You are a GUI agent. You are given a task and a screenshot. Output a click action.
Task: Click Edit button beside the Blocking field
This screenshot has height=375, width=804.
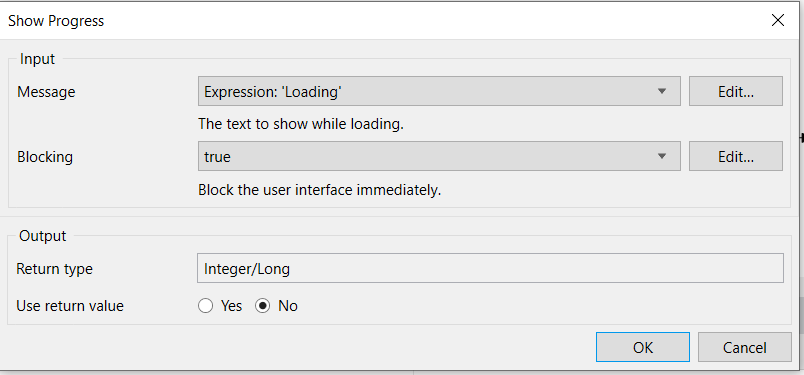pos(736,156)
